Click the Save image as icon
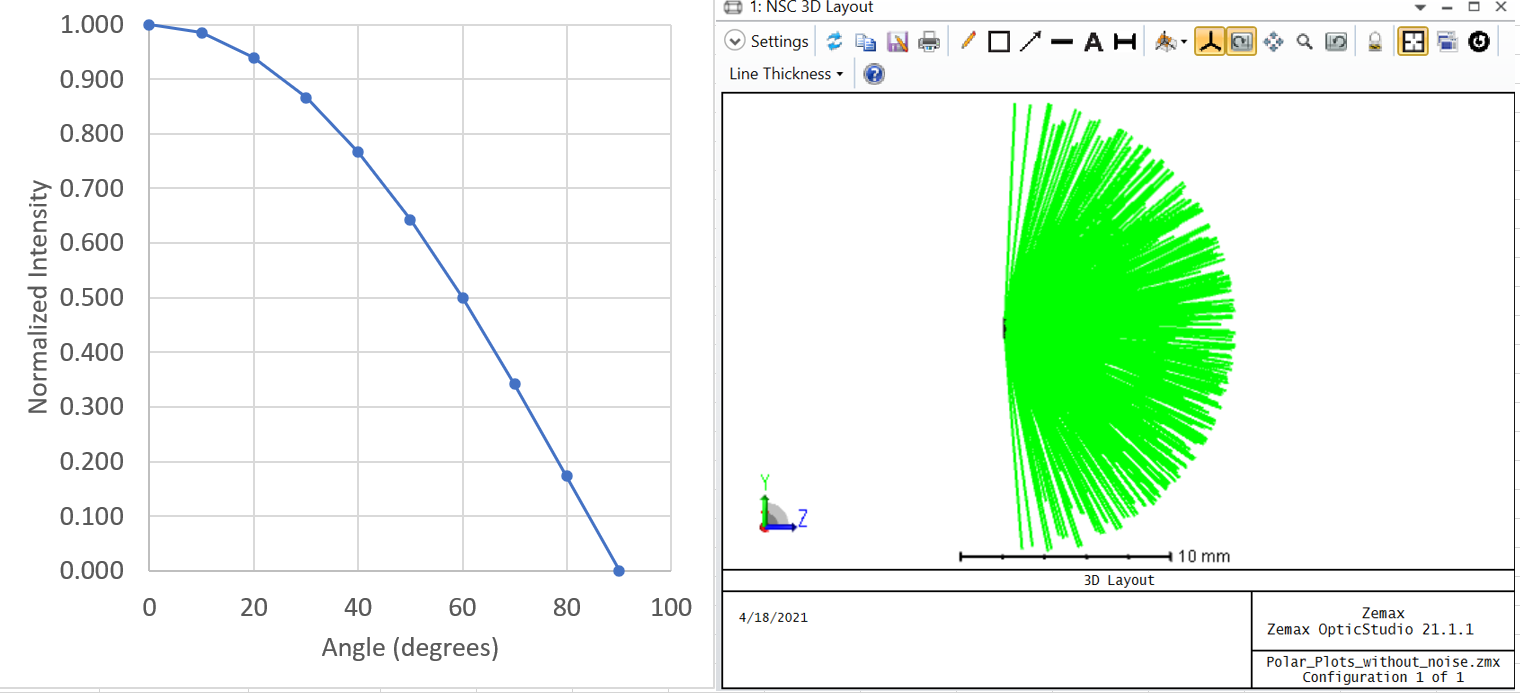 [x=897, y=41]
